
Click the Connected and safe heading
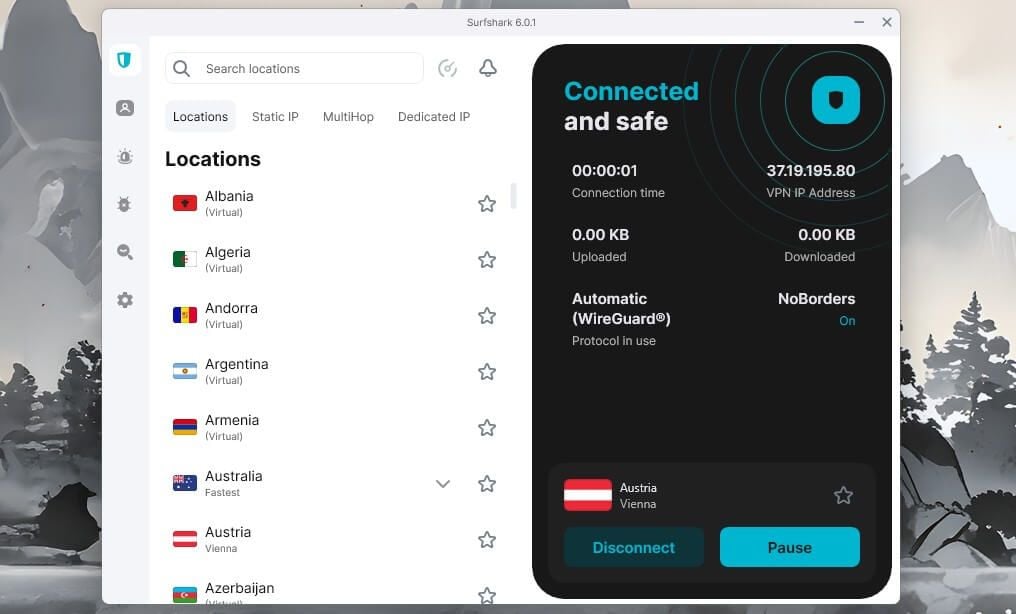pos(631,106)
